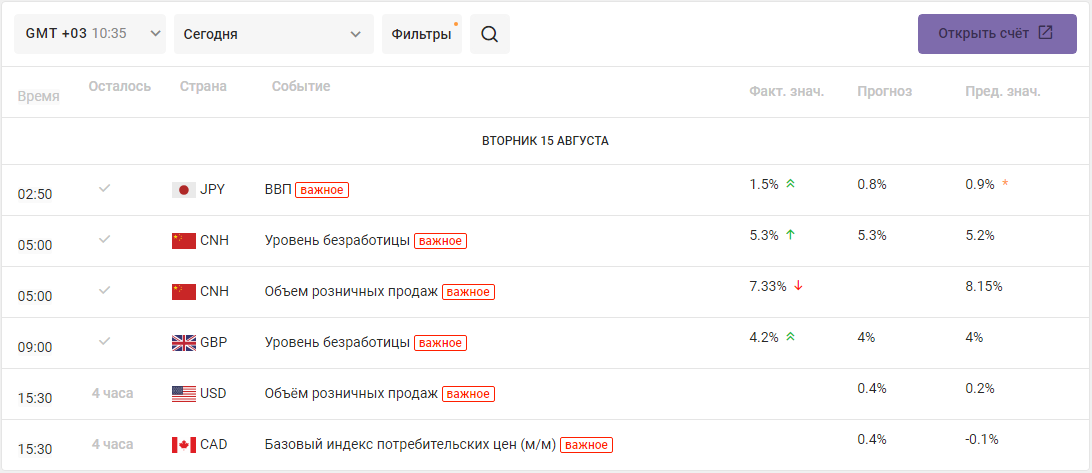Click the checkmark in the CNH unemployment row

[104, 239]
